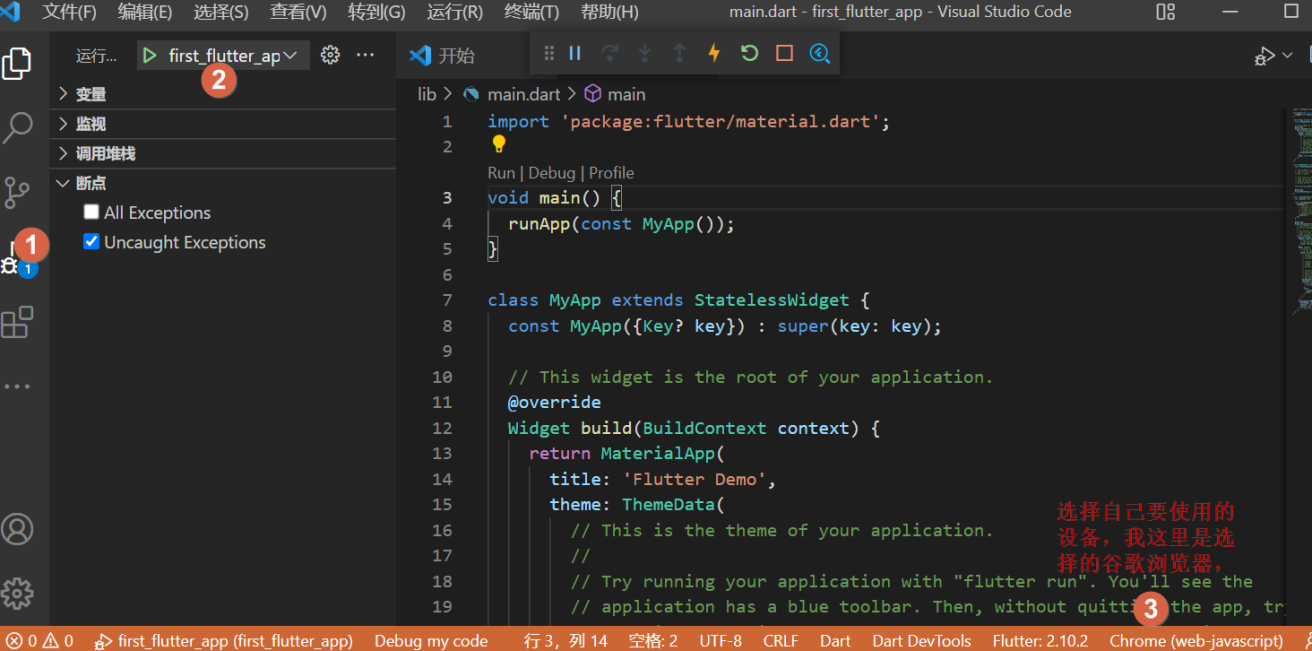1312x651 pixels.
Task: Open debug sidebar more actions ellipsis
Action: pyautogui.click(x=366, y=55)
